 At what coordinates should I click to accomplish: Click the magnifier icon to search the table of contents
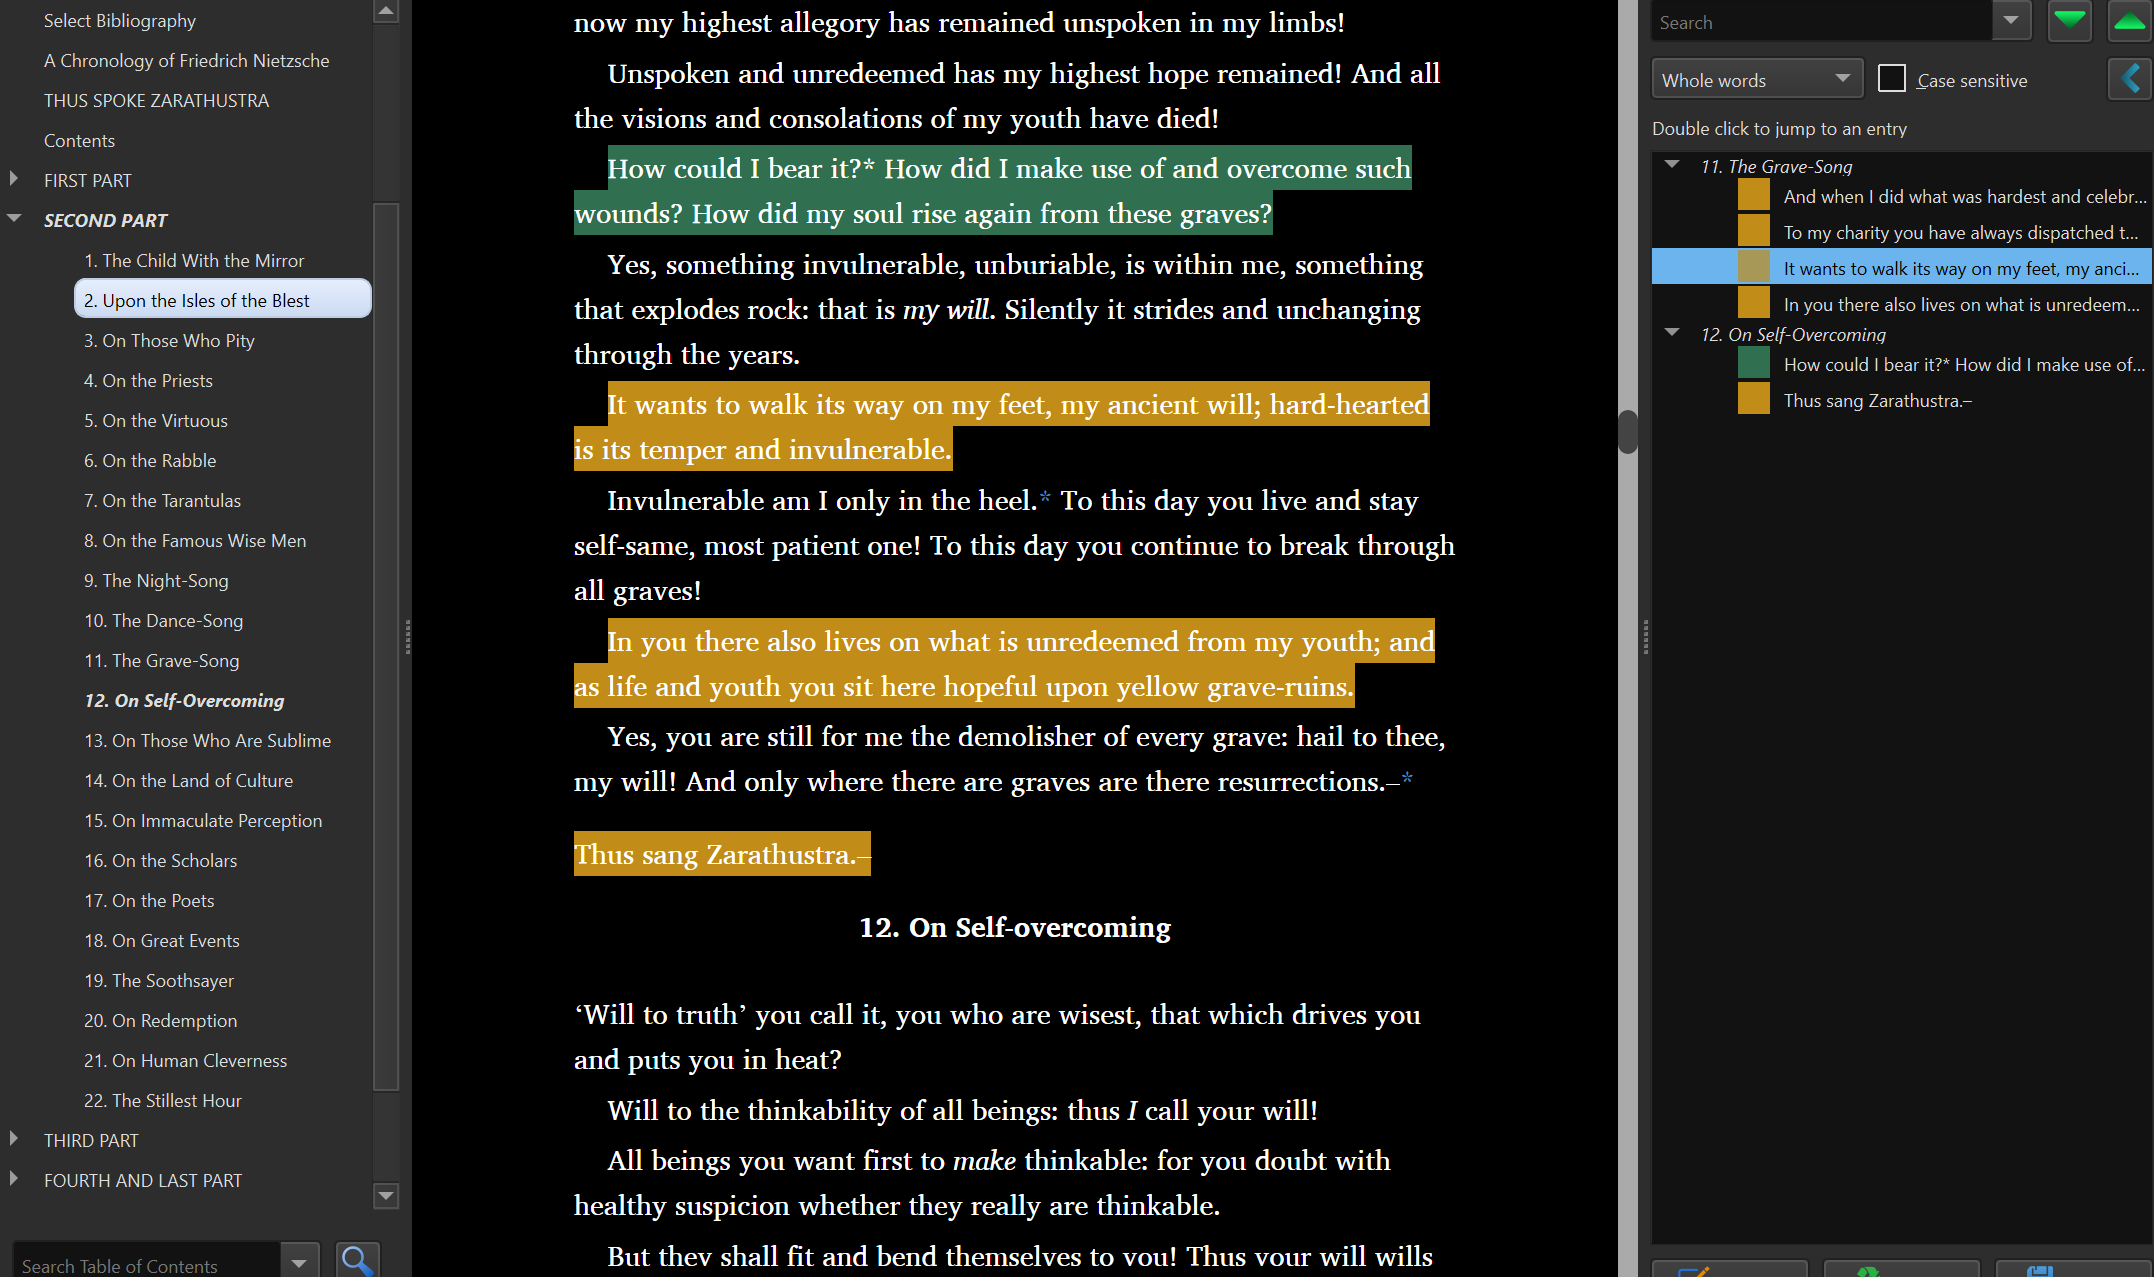coord(357,1260)
